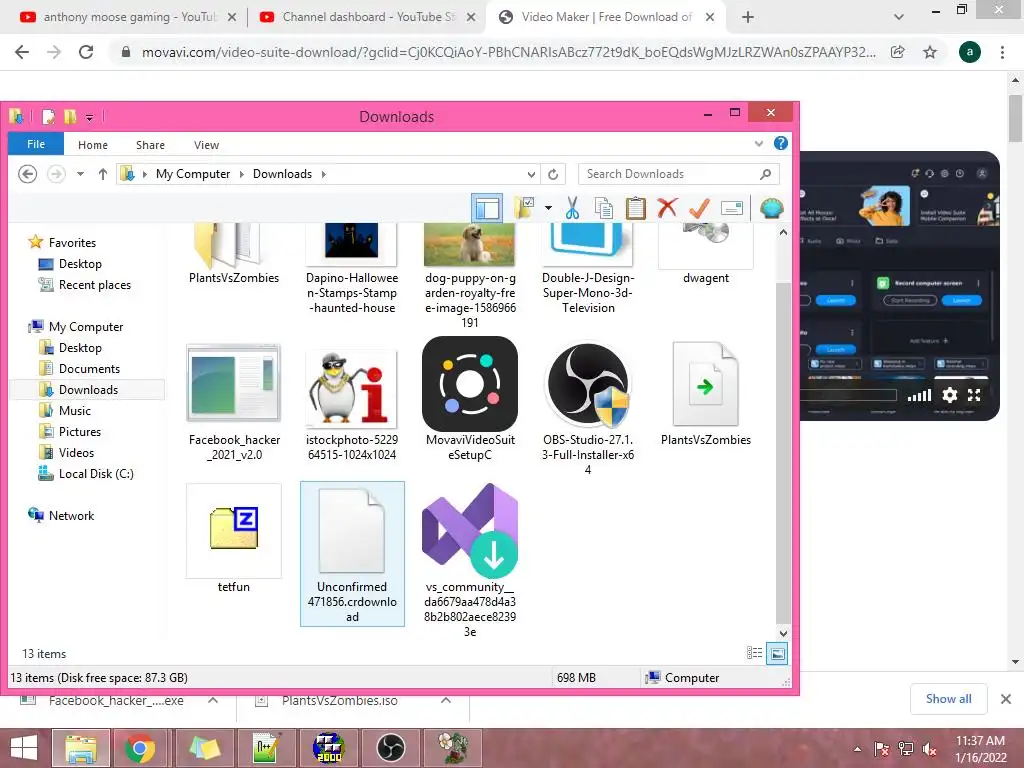The width and height of the screenshot is (1024, 768).
Task: Open menu arrow for PlantsVsZombies.iso download
Action: 445,700
